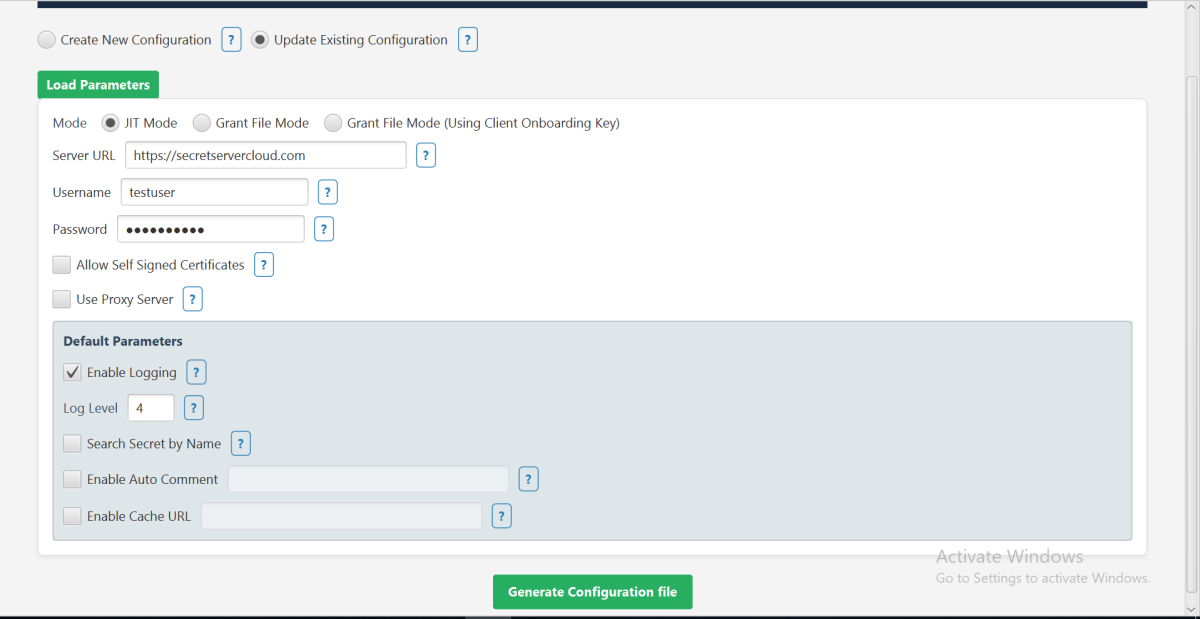1200x619 pixels.
Task: Click help icon beside Enable Logging
Action: click(197, 372)
